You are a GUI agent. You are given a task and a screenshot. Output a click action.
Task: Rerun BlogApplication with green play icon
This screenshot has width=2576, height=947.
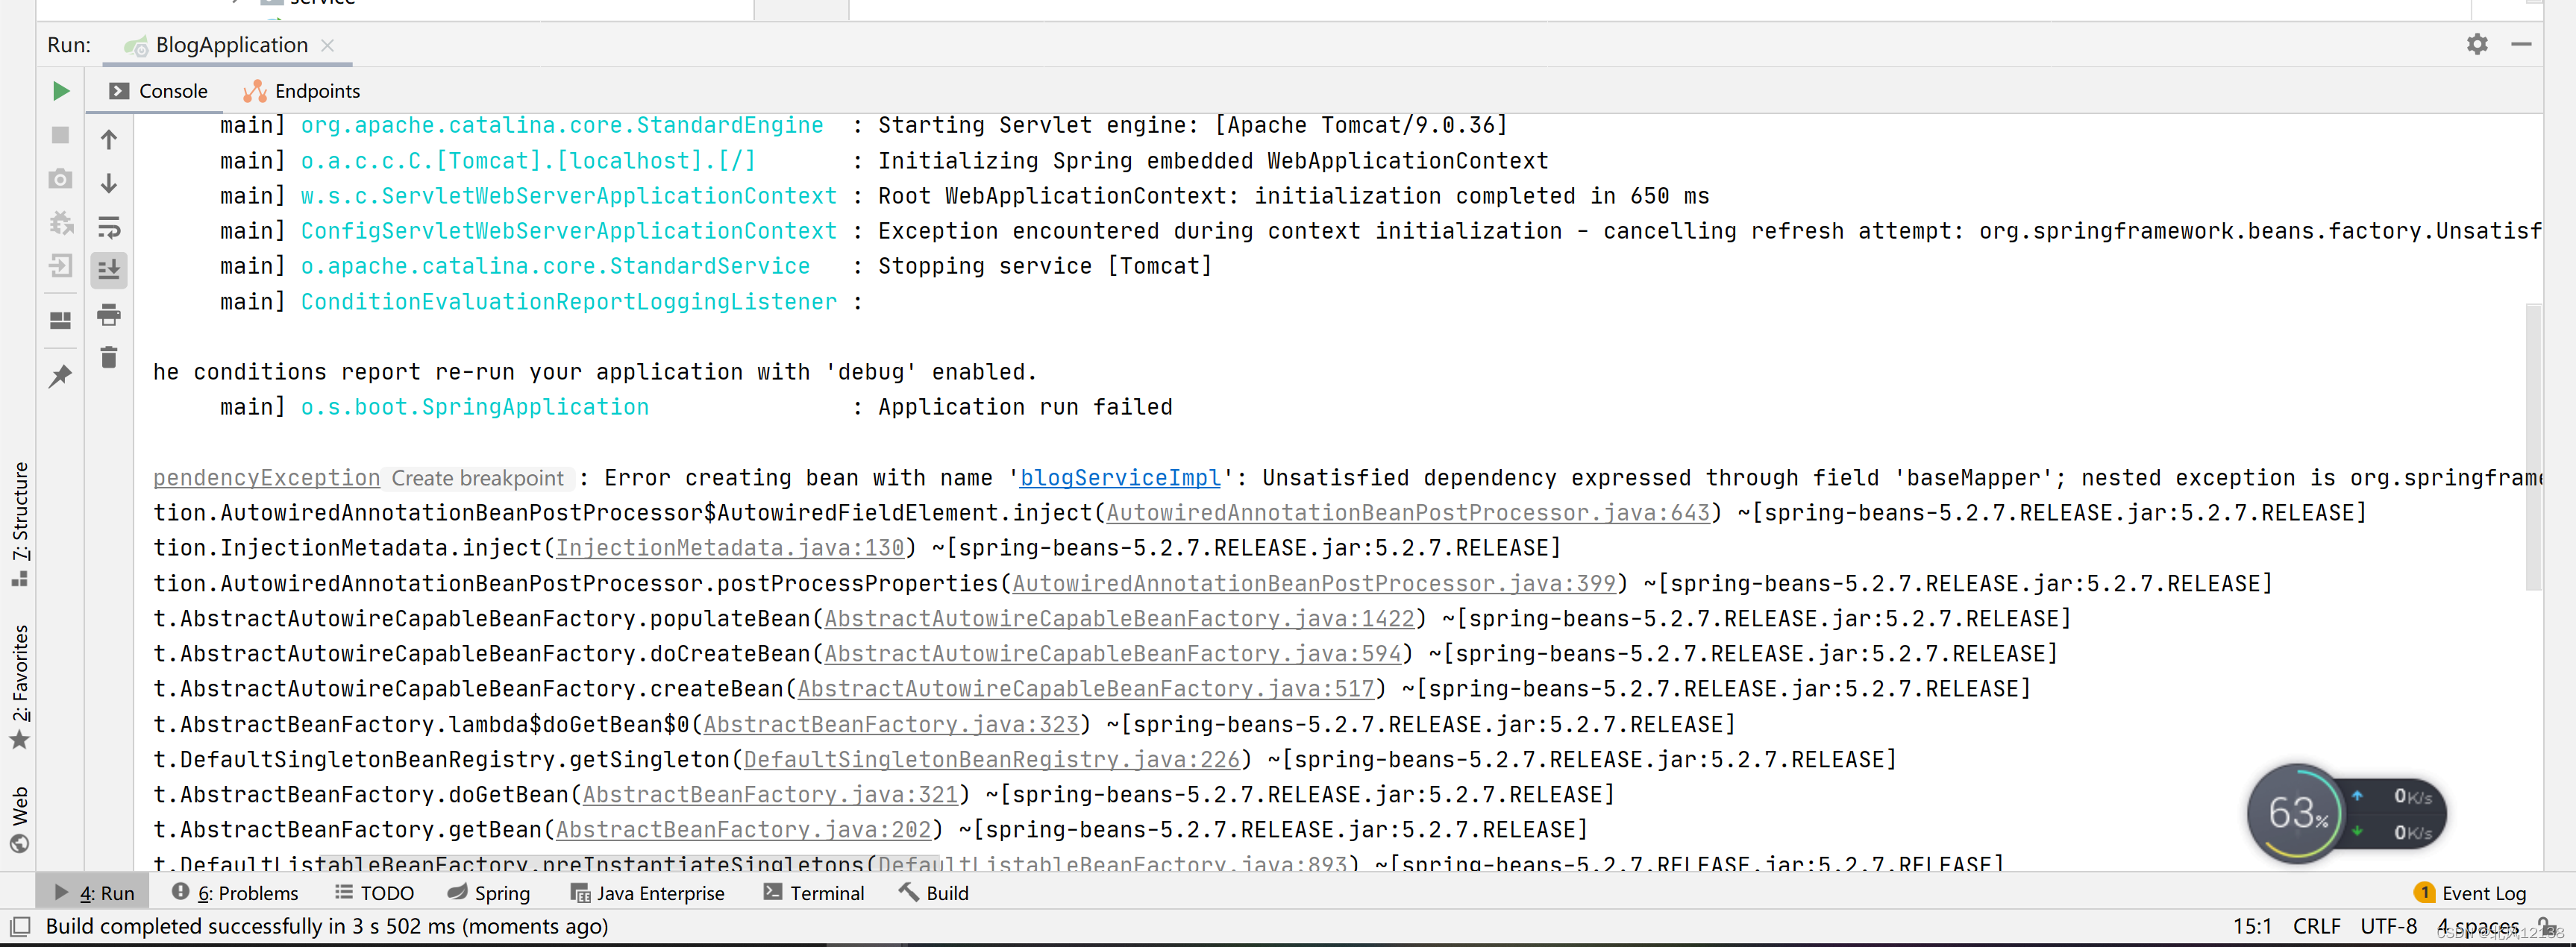coord(61,91)
